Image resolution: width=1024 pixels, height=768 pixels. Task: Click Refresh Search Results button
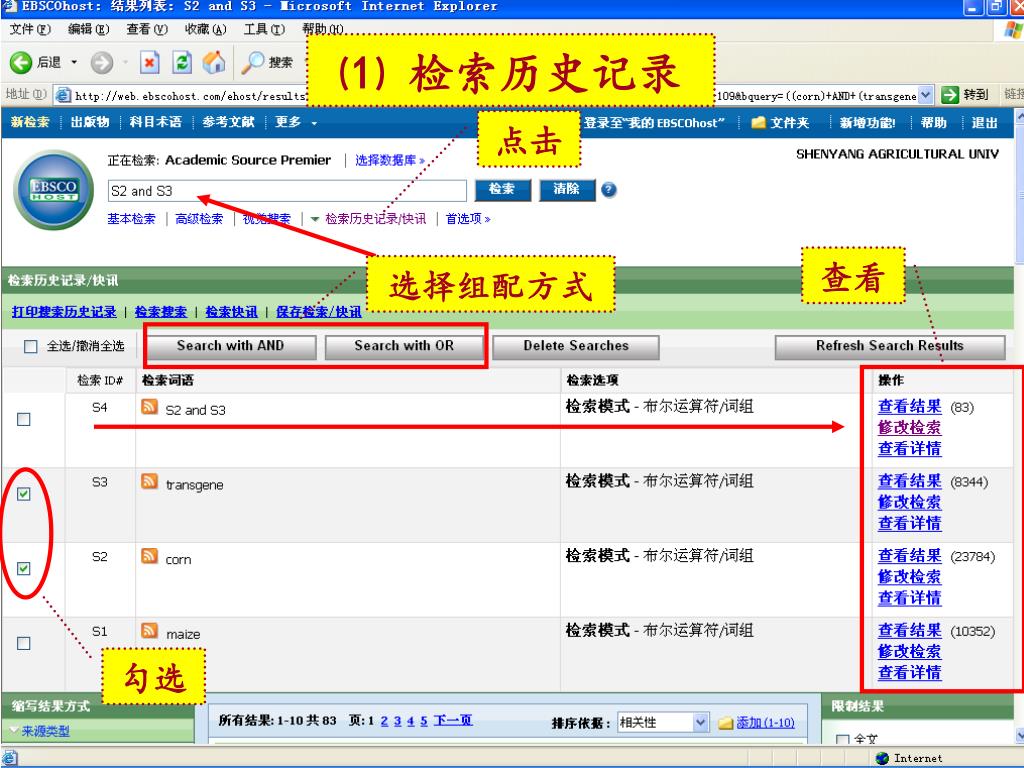[889, 346]
